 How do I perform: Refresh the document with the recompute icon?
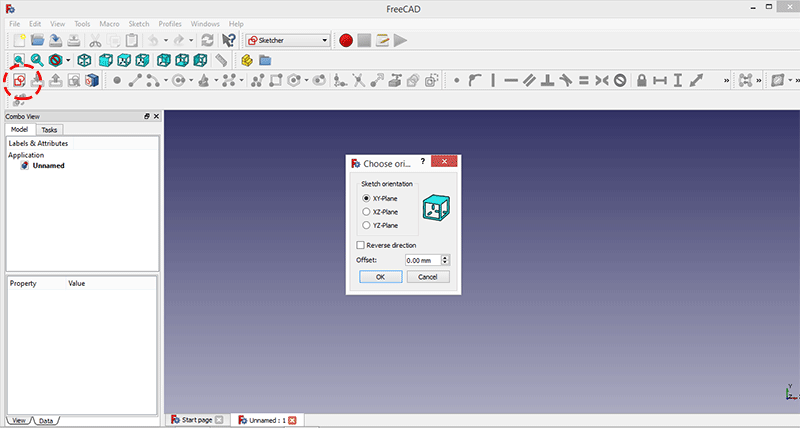[207, 40]
